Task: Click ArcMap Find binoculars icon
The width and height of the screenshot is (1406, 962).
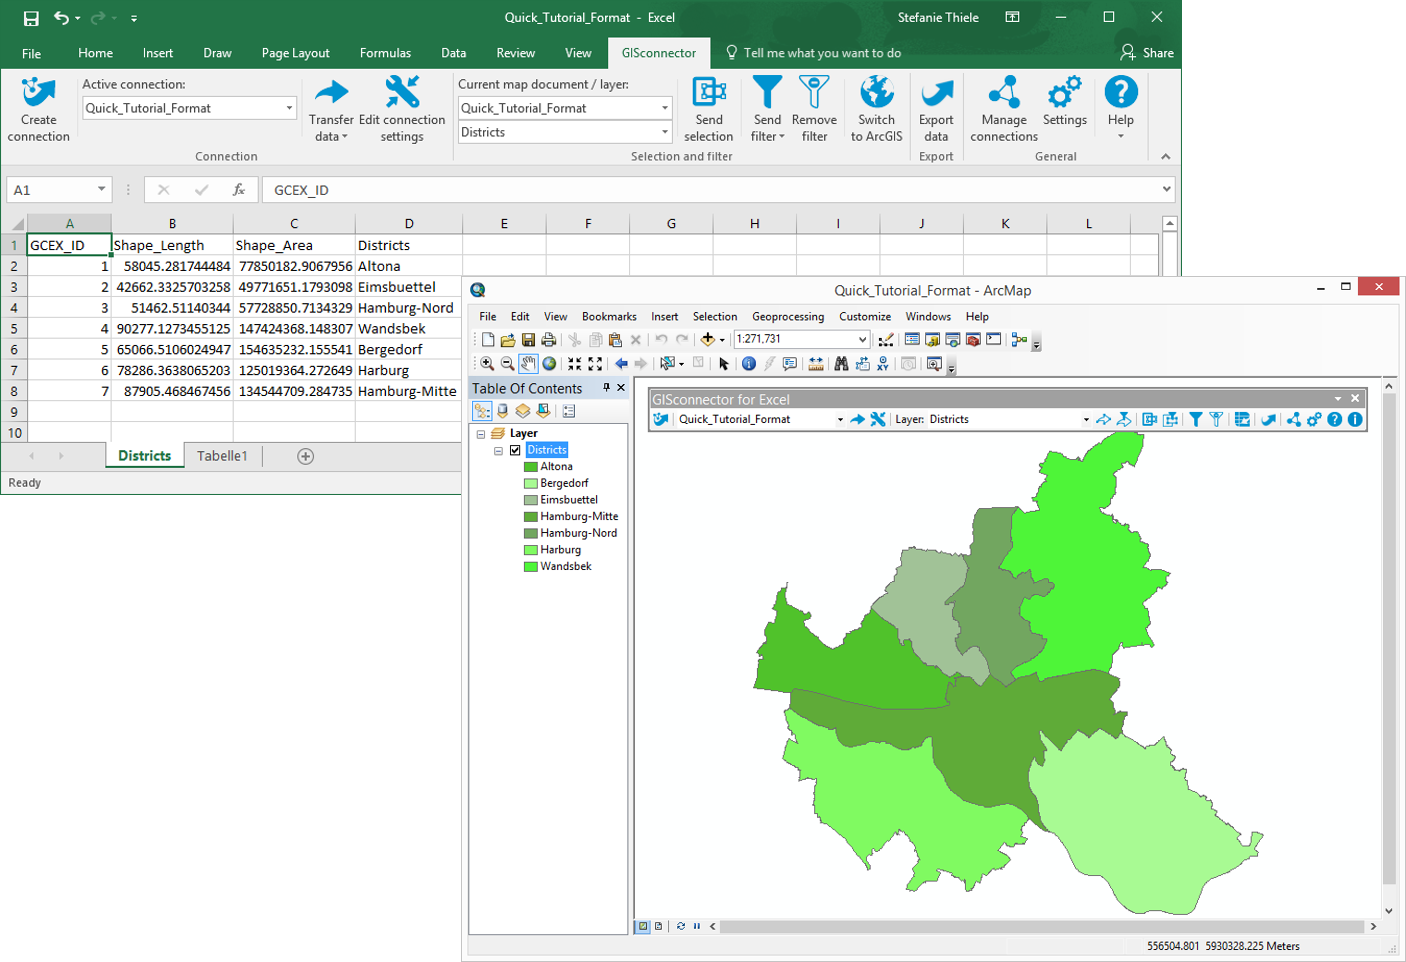Action: [841, 364]
